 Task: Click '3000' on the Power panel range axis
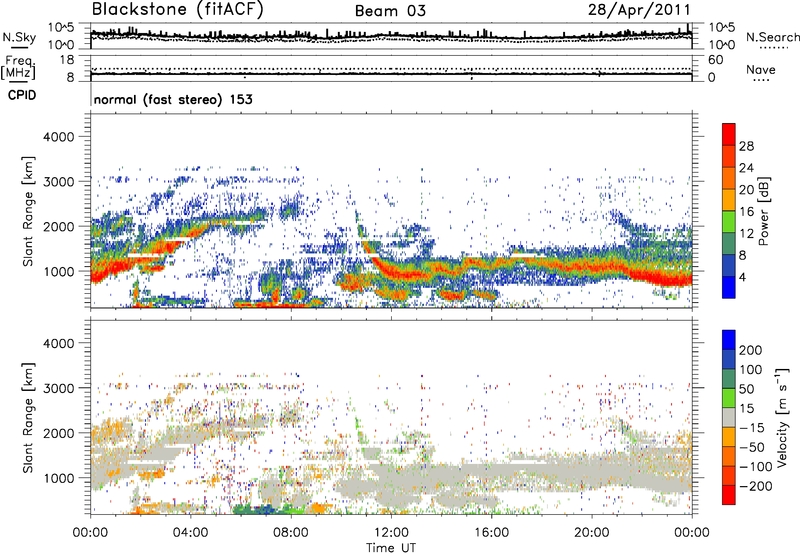58,182
